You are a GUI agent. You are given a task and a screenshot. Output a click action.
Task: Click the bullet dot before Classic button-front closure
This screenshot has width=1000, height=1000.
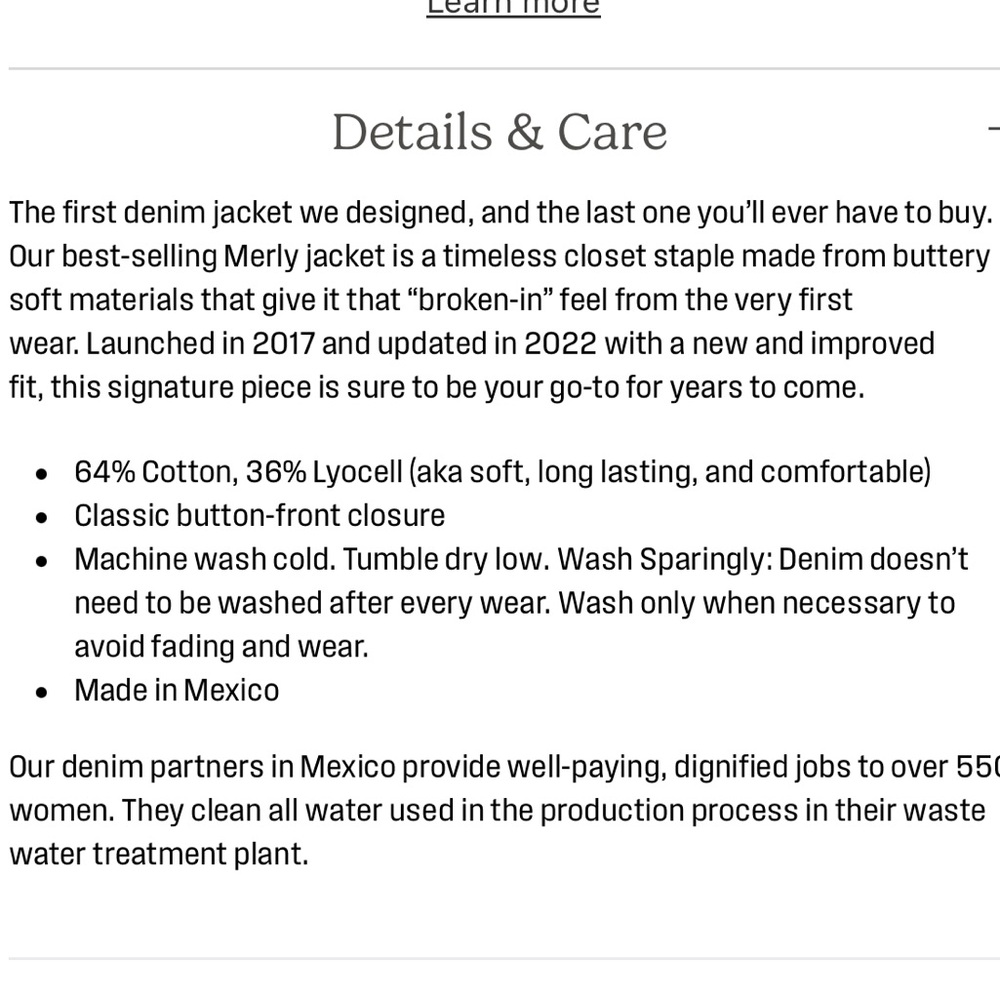pyautogui.click(x=41, y=517)
